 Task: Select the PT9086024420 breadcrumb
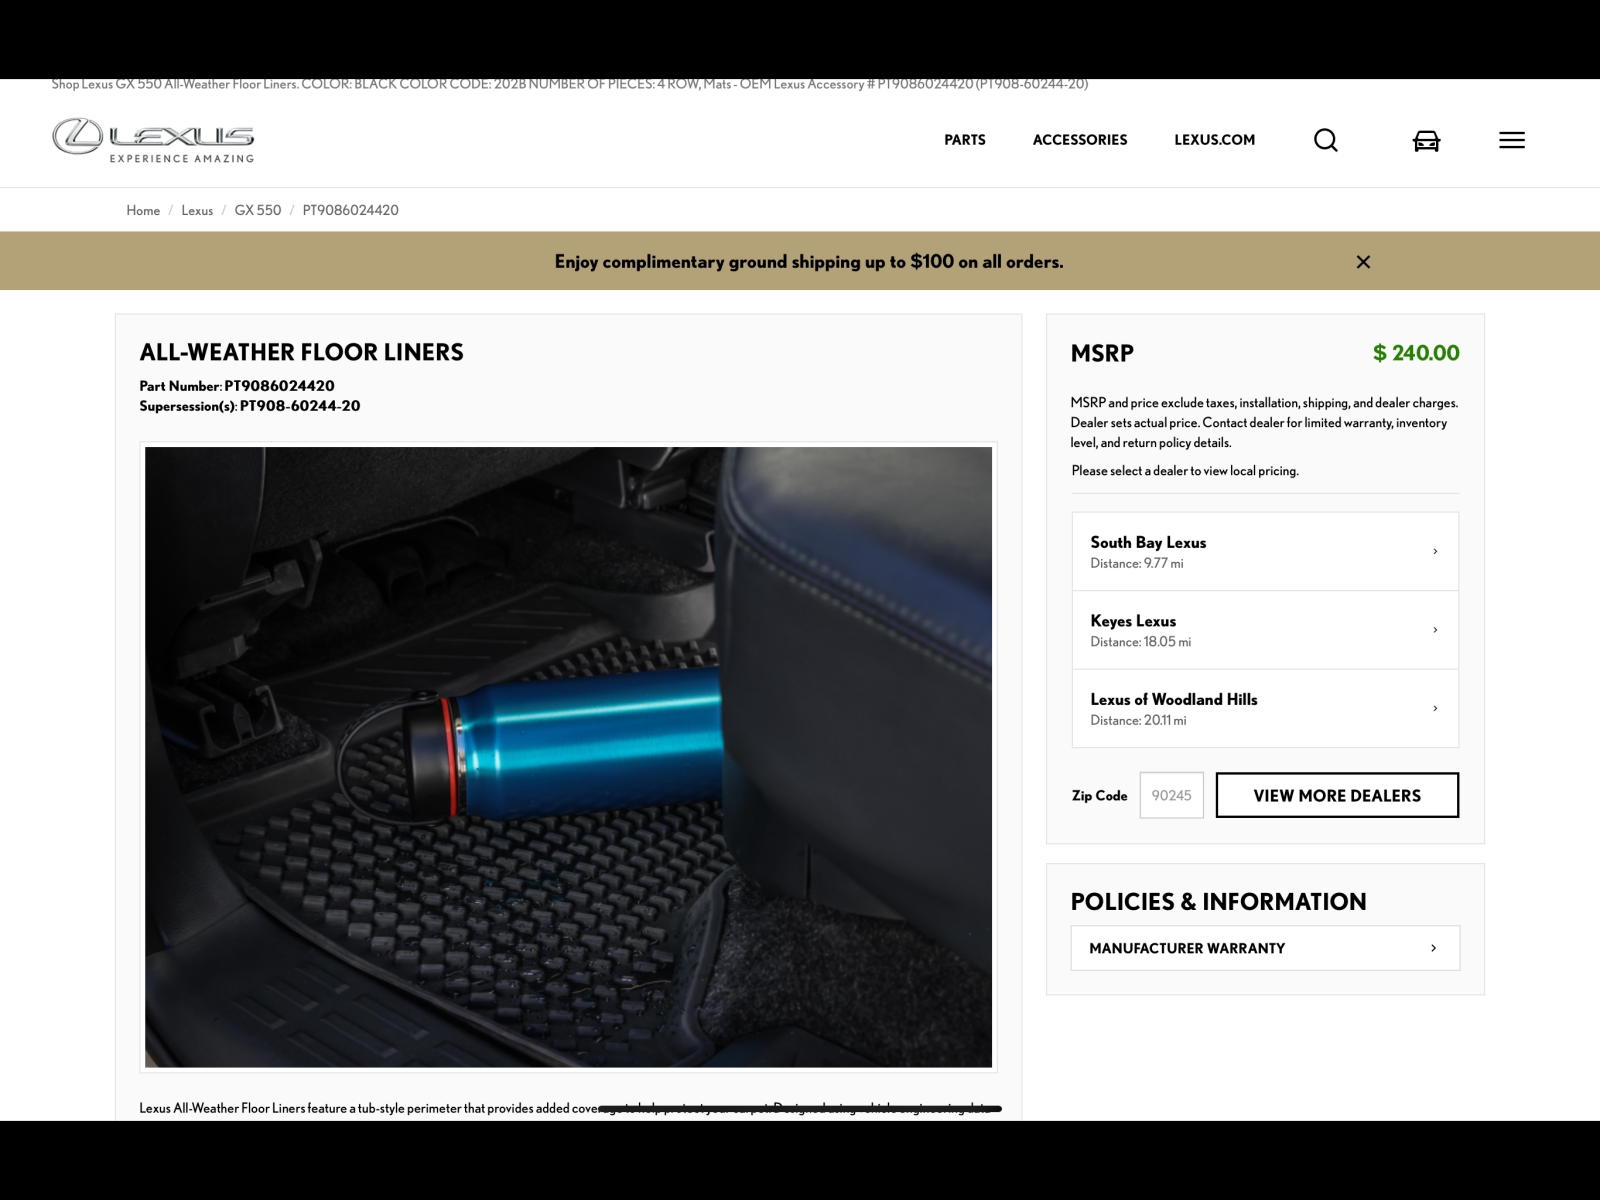tap(351, 210)
